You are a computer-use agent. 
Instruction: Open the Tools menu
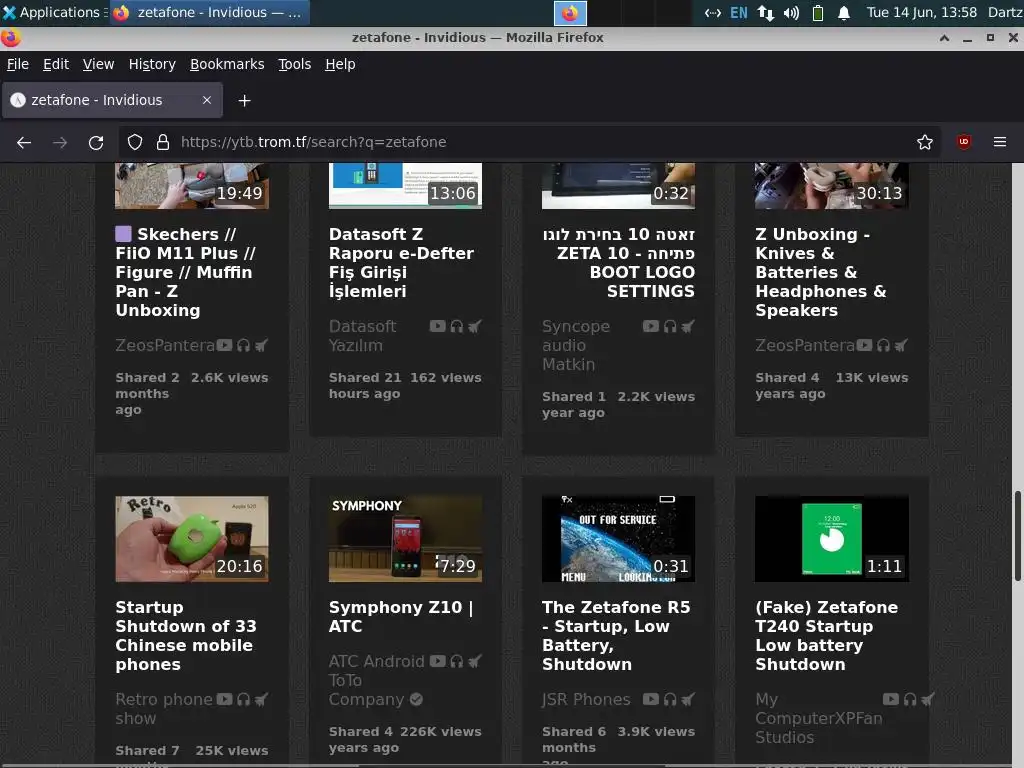coord(295,64)
